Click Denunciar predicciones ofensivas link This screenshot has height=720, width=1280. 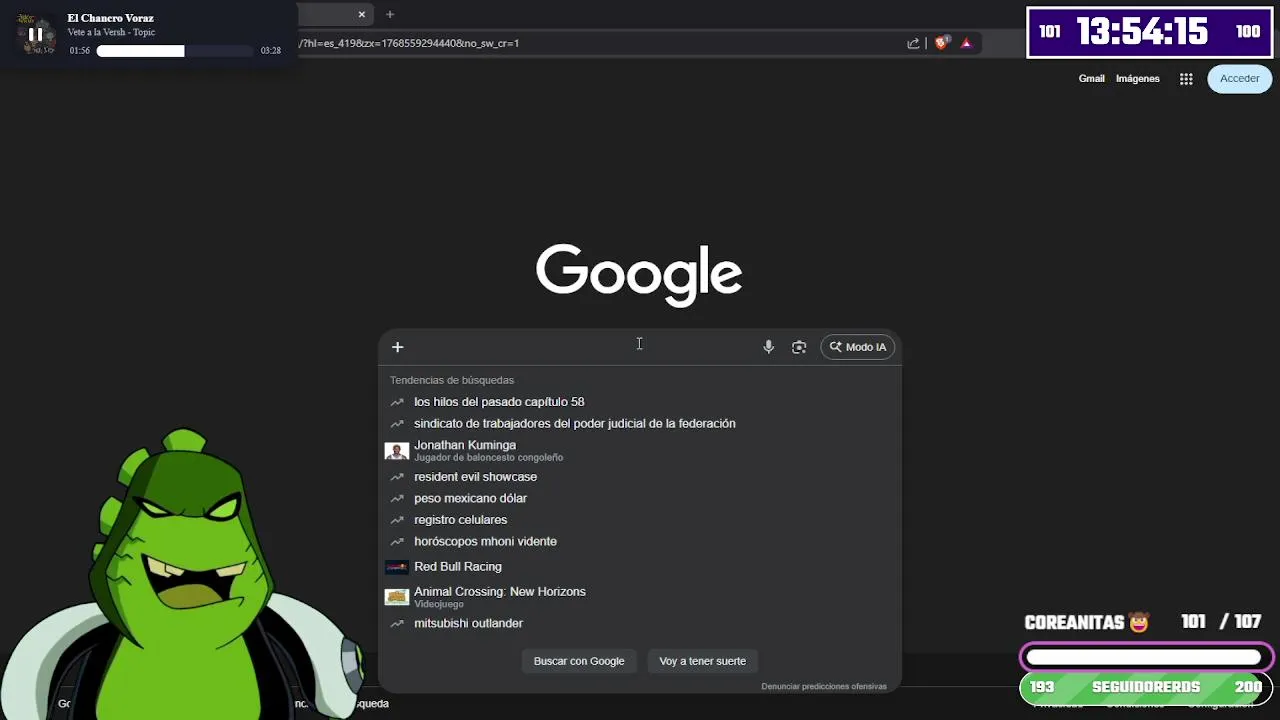tap(824, 686)
